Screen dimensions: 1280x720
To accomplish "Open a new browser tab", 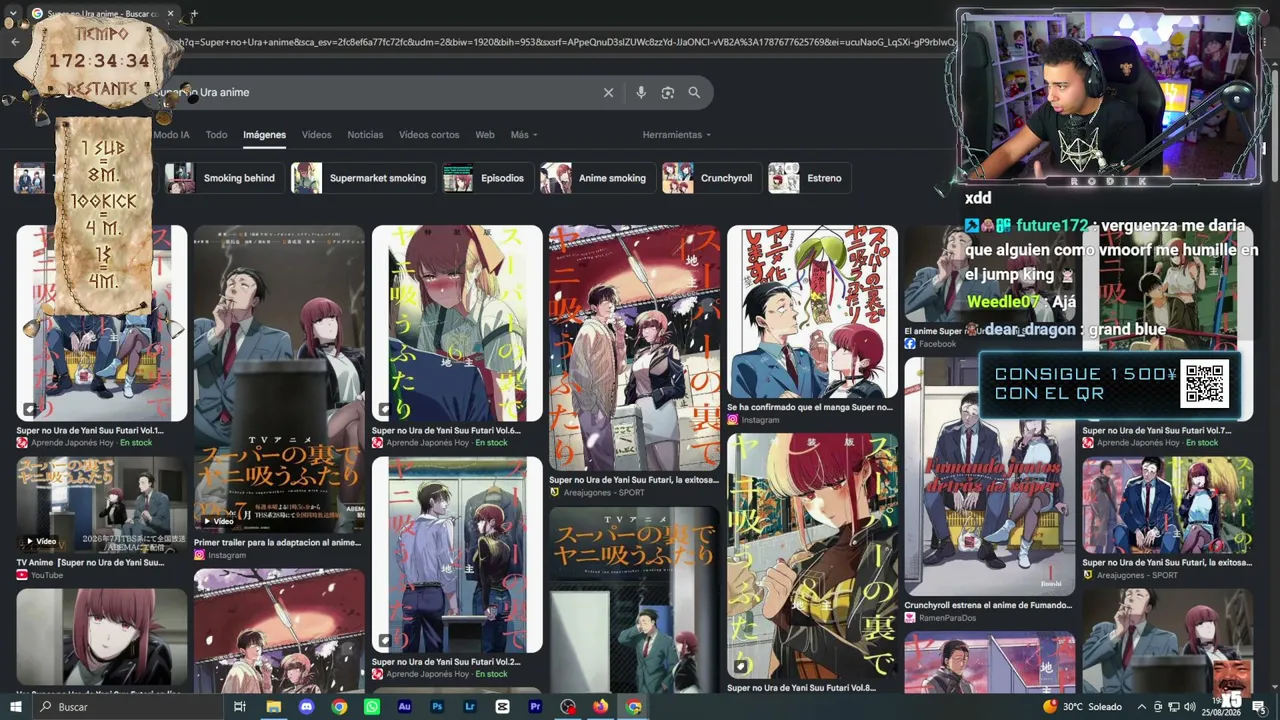I will (193, 14).
